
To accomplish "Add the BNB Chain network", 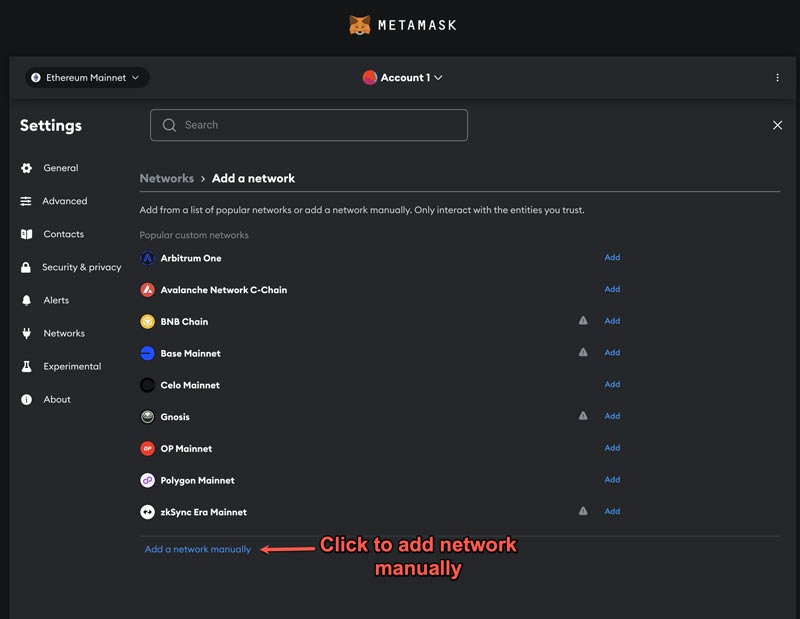I will pyautogui.click(x=612, y=320).
